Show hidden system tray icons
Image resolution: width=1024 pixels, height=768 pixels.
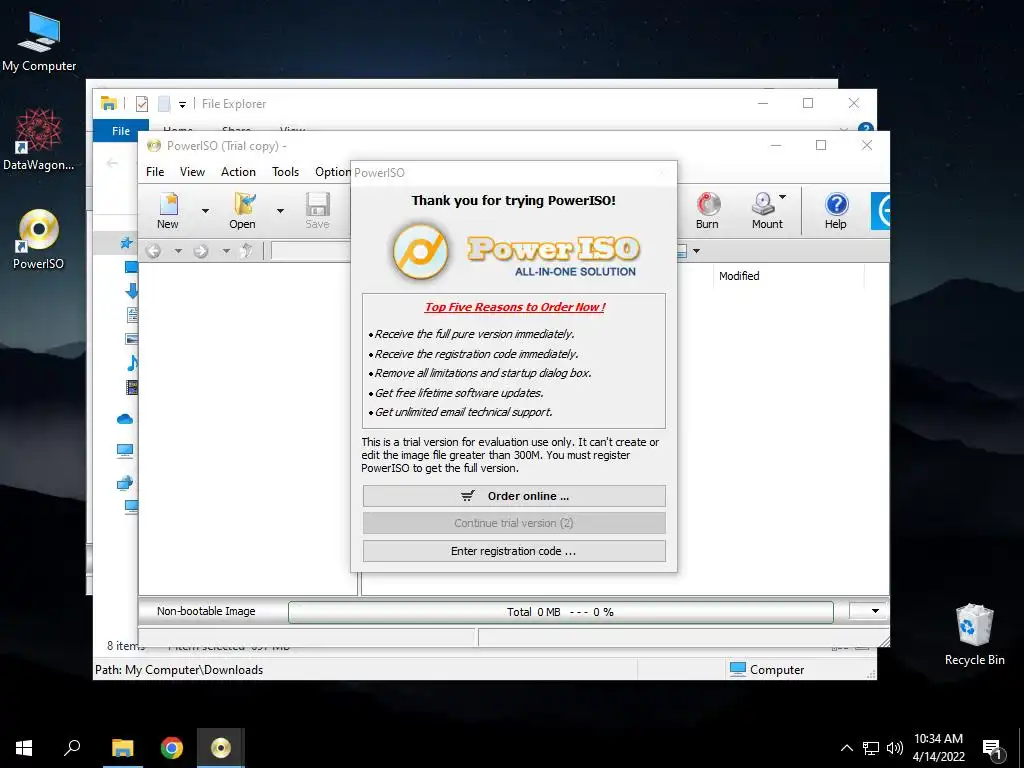[846, 748]
